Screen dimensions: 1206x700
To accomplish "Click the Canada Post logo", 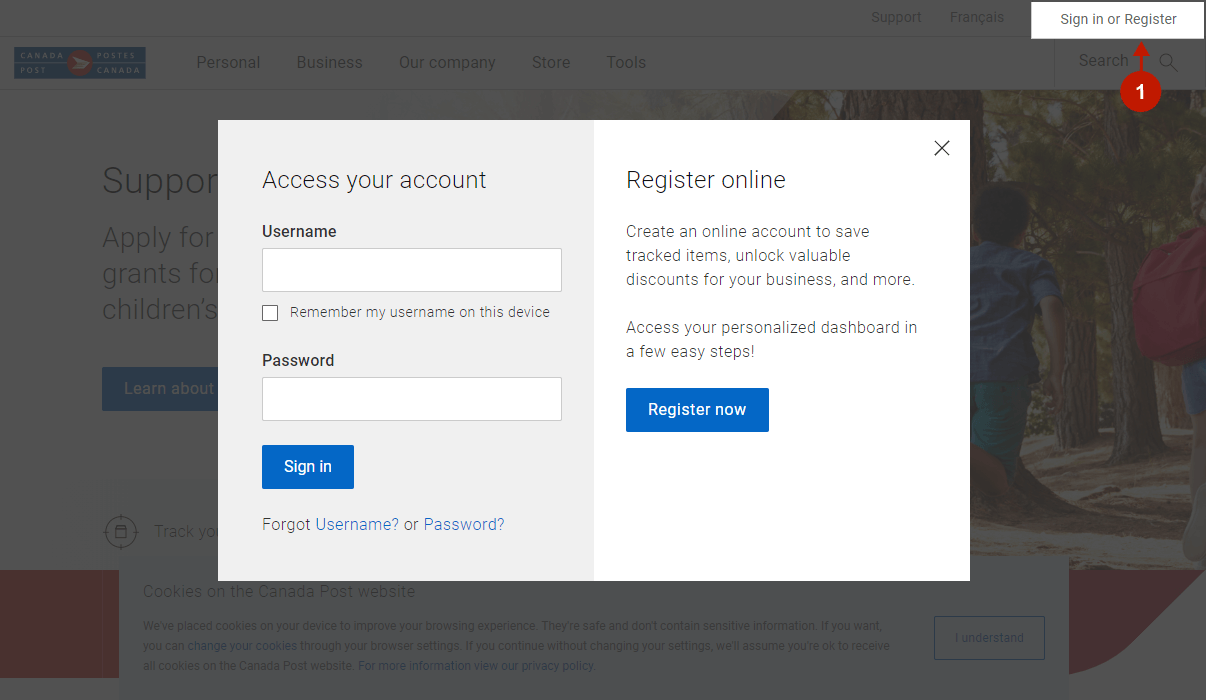I will pyautogui.click(x=80, y=63).
